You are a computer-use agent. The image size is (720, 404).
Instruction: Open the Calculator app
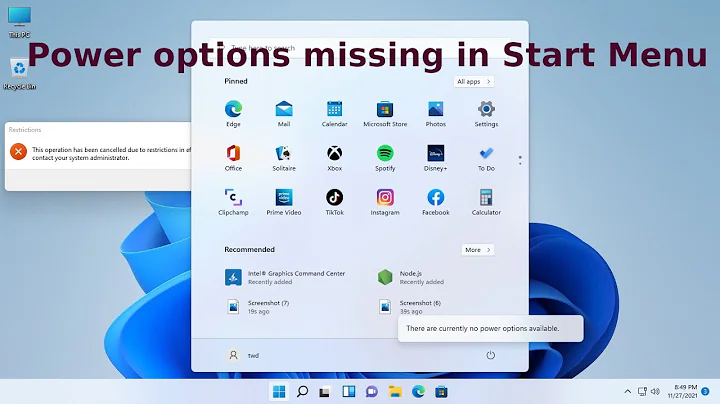pyautogui.click(x=486, y=202)
